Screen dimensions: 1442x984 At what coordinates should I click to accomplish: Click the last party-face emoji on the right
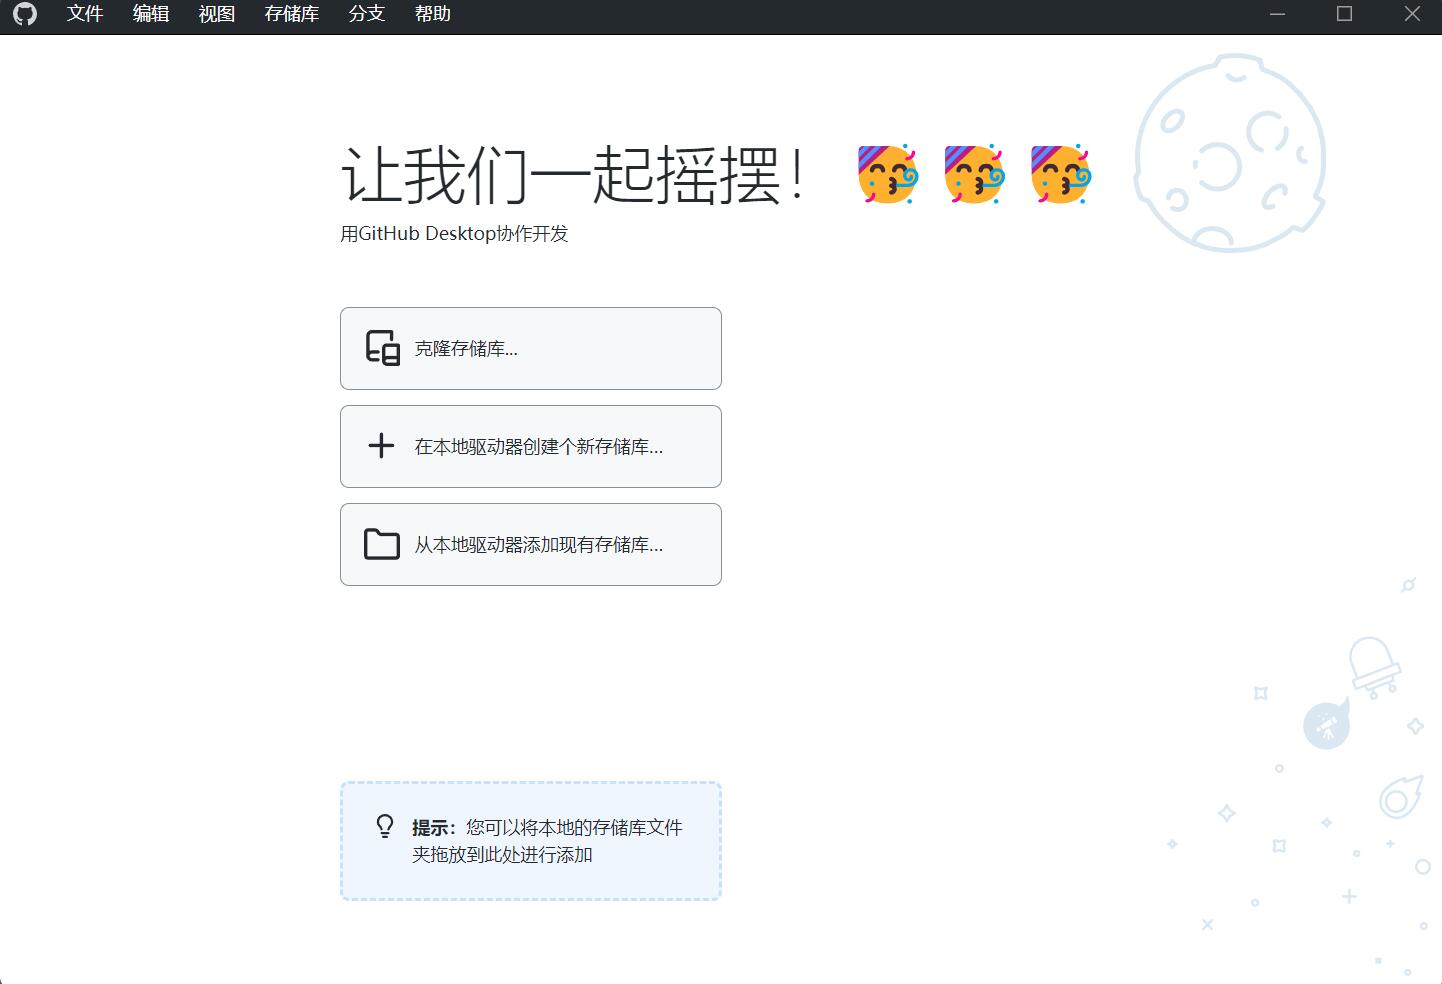click(x=1061, y=174)
